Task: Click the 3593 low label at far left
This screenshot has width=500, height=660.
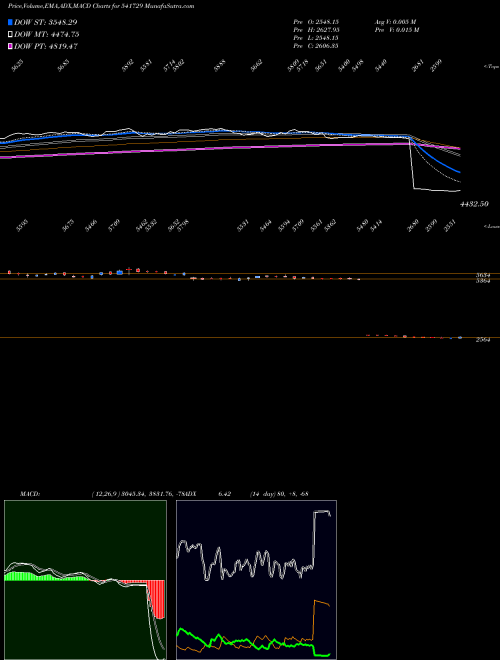Action: click(x=22, y=227)
